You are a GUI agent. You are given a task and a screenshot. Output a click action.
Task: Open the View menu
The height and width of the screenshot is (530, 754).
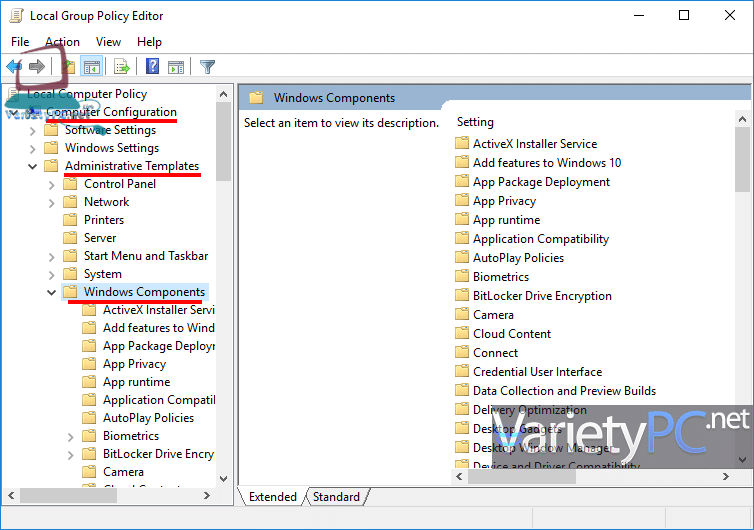click(x=108, y=42)
